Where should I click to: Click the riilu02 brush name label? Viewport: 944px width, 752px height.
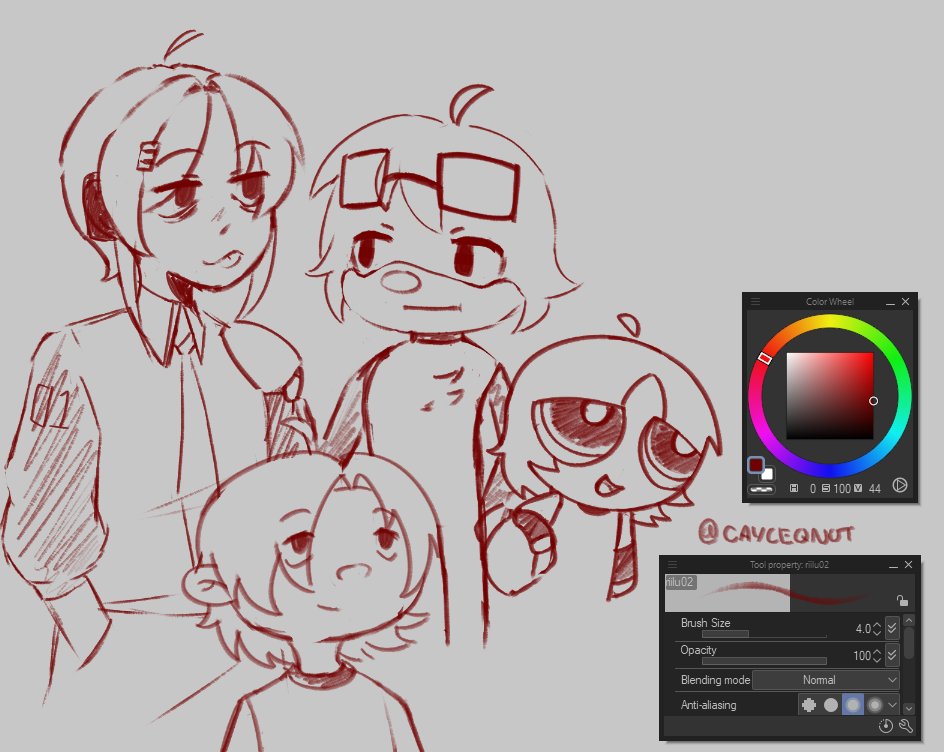click(x=680, y=582)
